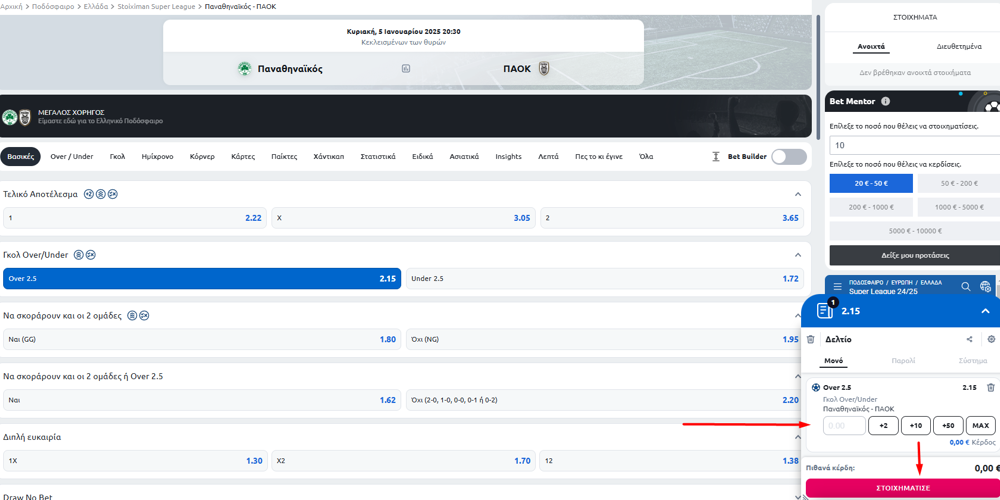1000x500 pixels.
Task: Switch betslip to Παρολί tab
Action: pos(905,360)
